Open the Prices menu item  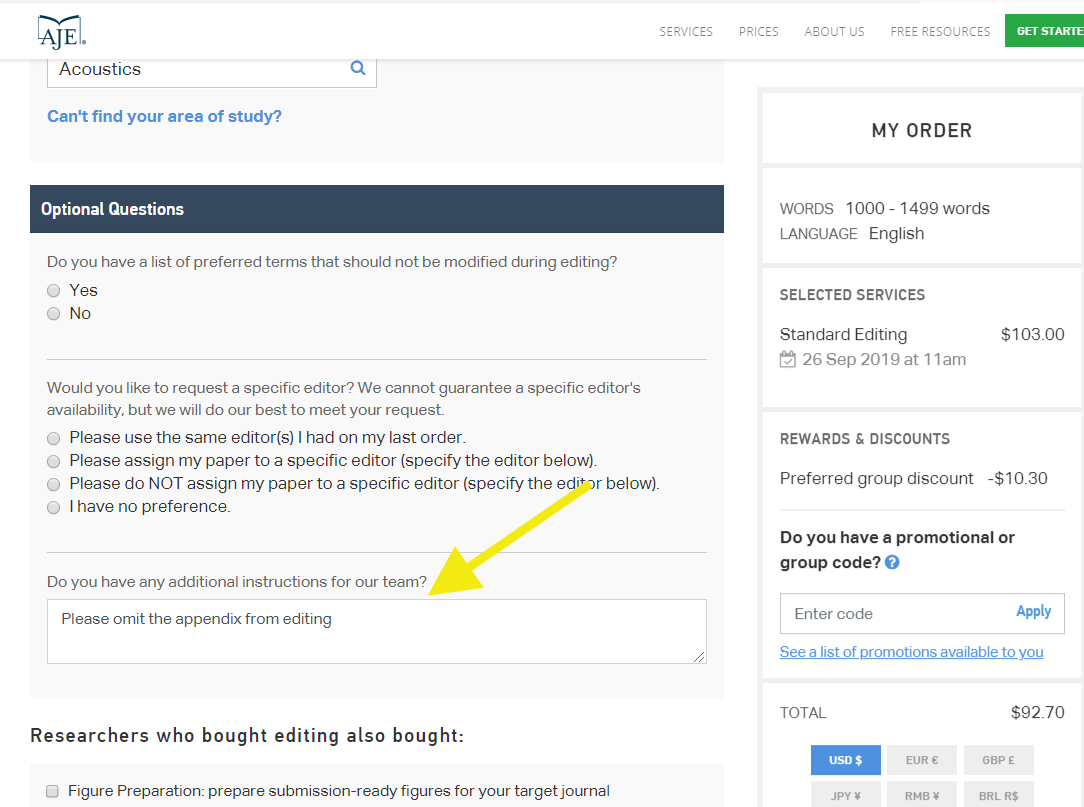(758, 32)
